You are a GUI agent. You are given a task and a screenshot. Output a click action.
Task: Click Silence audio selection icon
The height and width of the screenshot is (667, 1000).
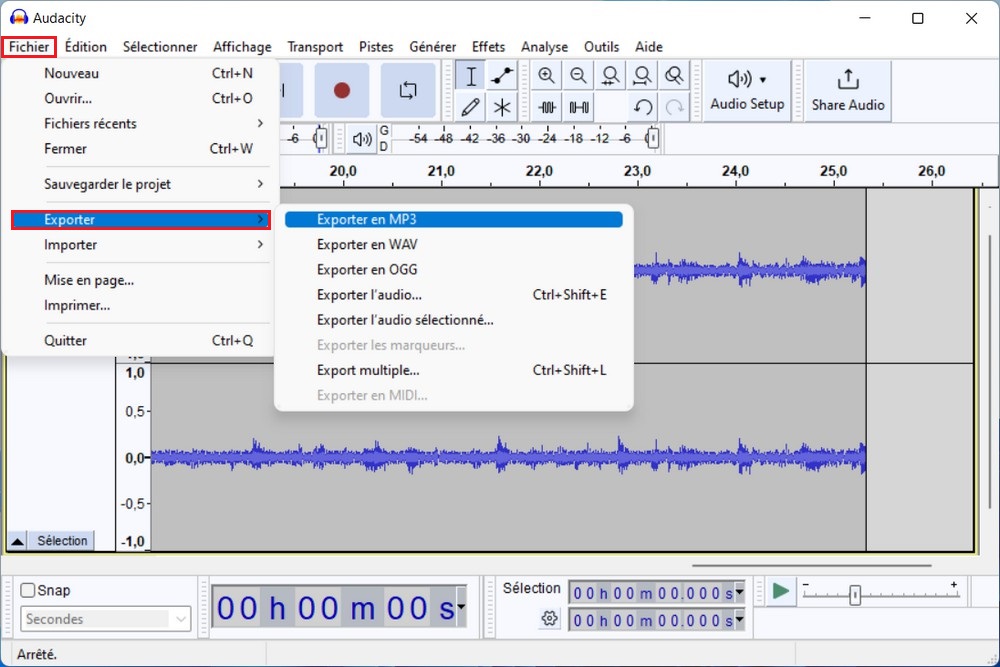[578, 106]
